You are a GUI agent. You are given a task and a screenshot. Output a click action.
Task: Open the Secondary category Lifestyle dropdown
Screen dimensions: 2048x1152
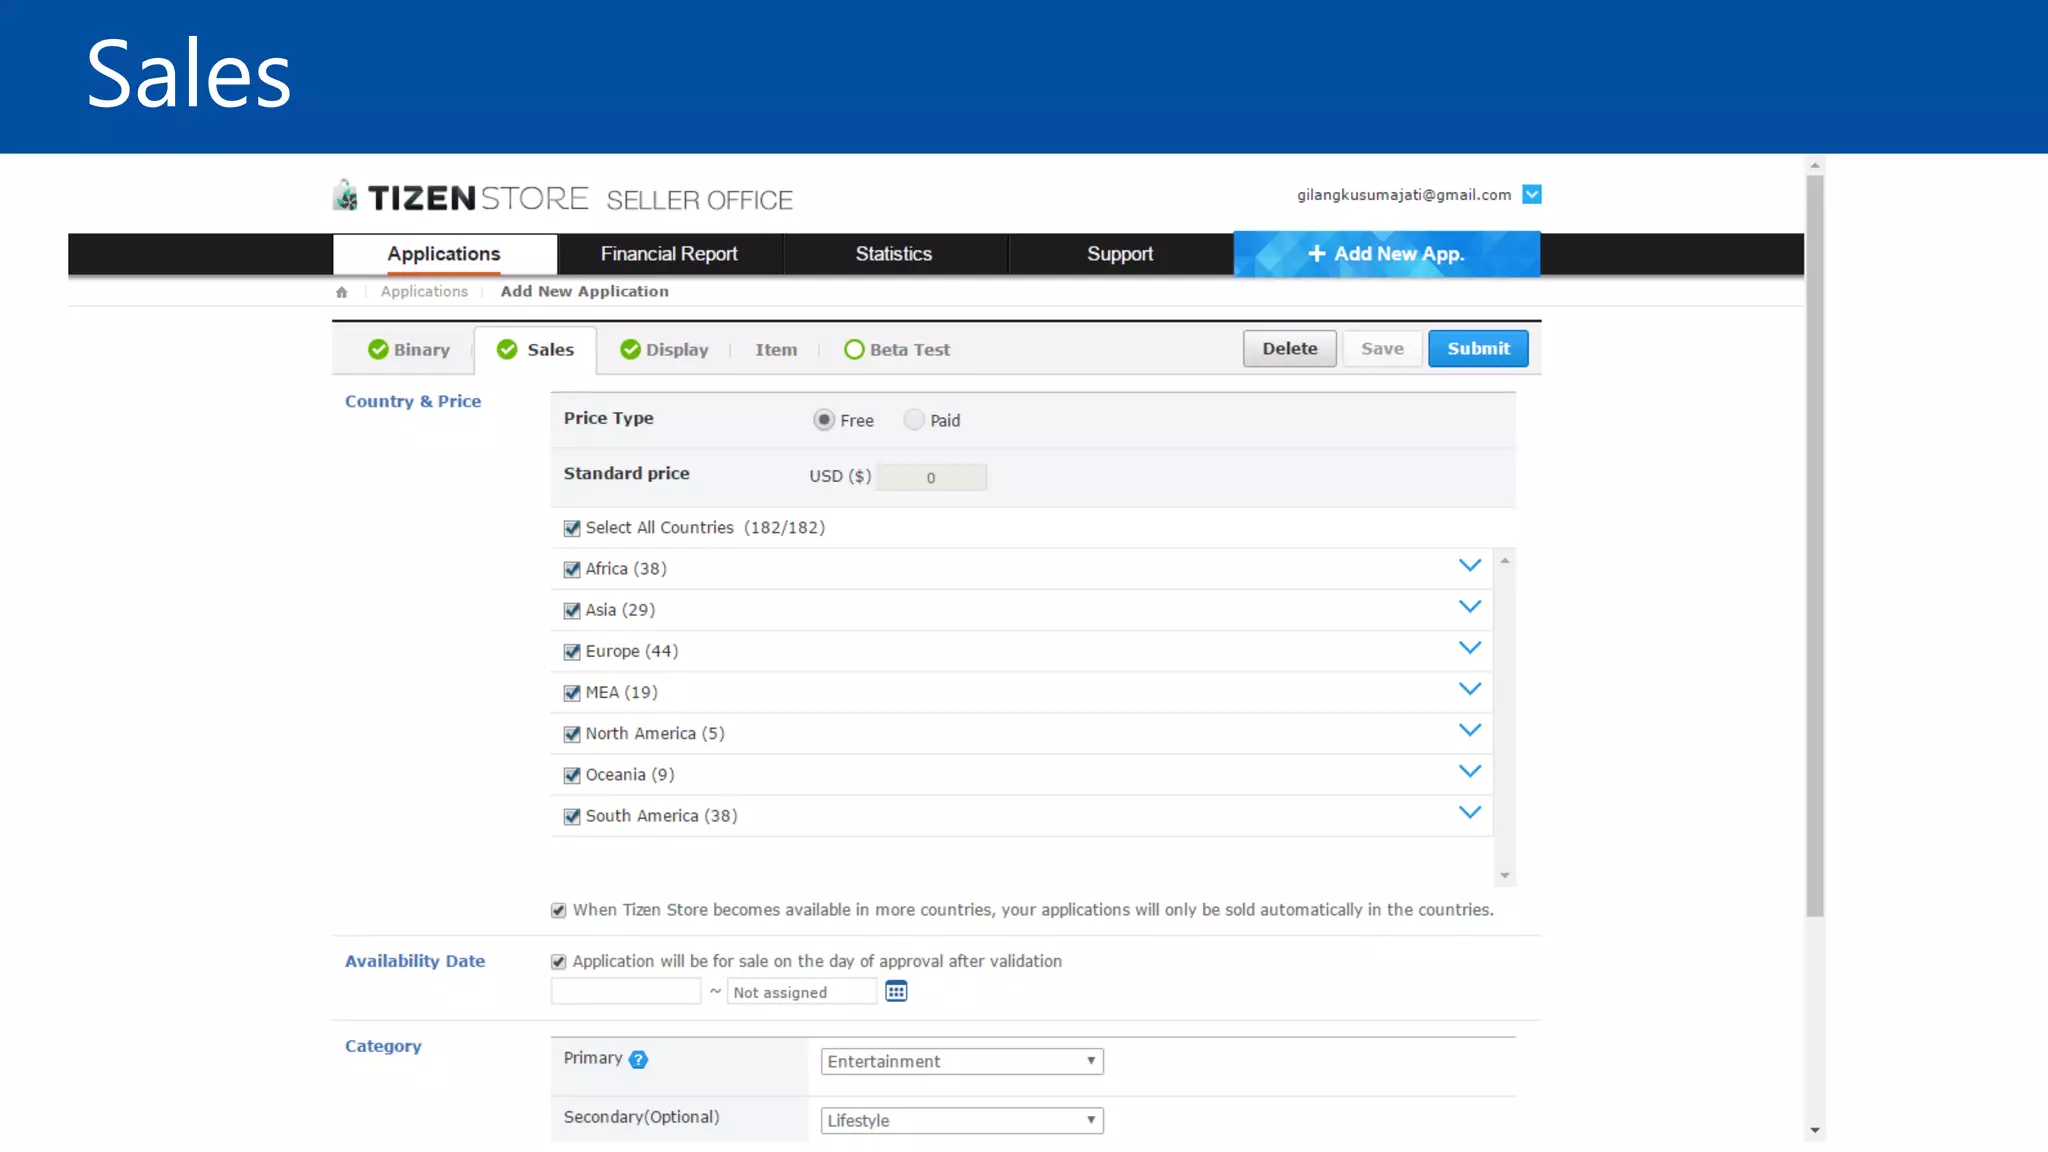[x=961, y=1120]
